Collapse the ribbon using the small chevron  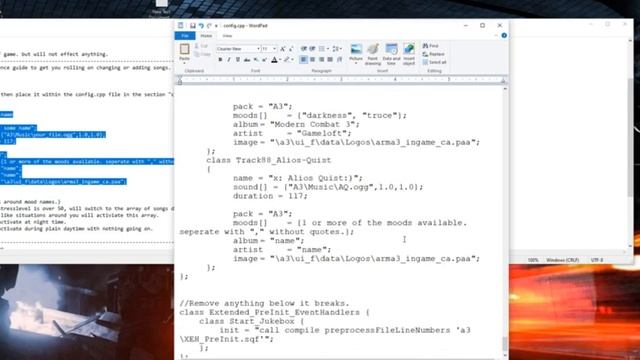click(496, 36)
